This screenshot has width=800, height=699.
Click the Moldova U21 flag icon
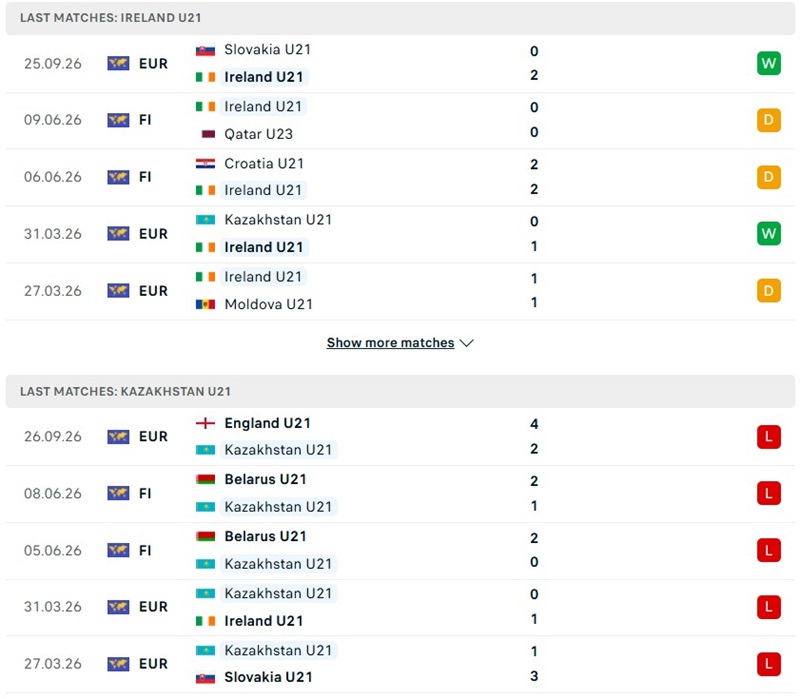coord(205,305)
